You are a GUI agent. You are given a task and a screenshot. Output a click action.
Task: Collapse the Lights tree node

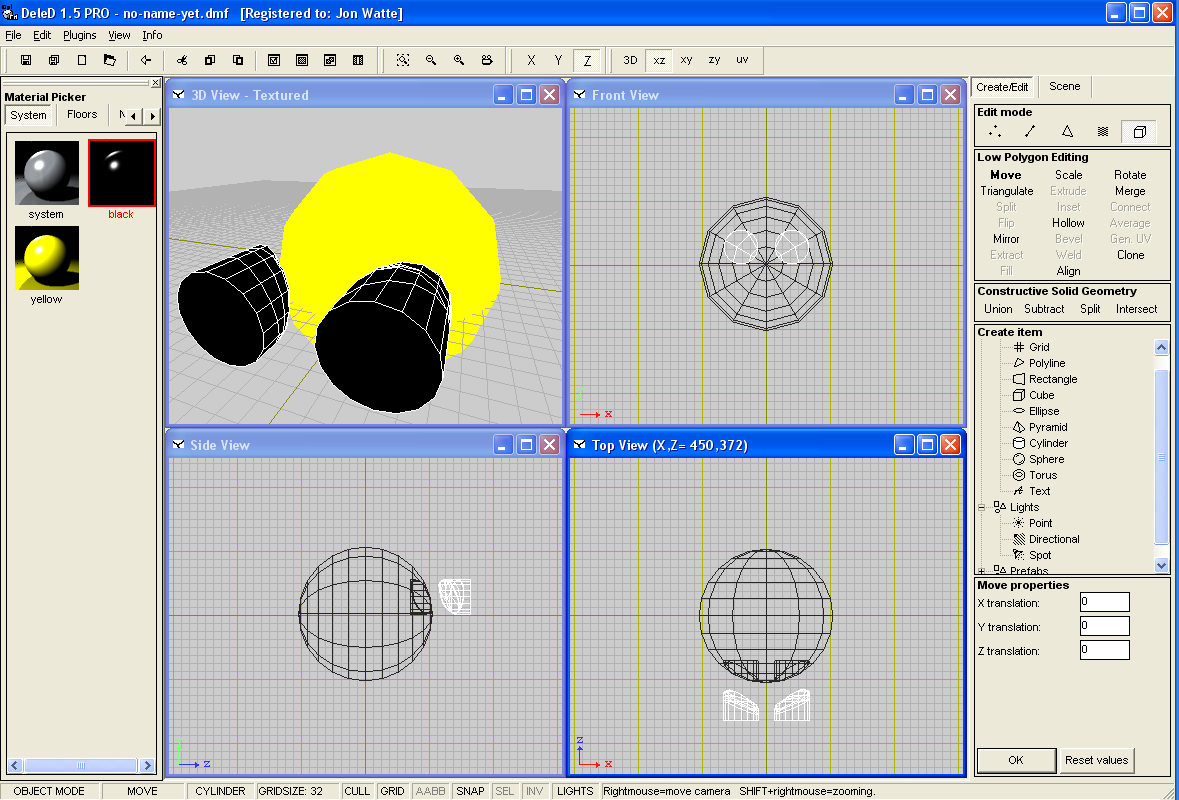click(x=982, y=507)
